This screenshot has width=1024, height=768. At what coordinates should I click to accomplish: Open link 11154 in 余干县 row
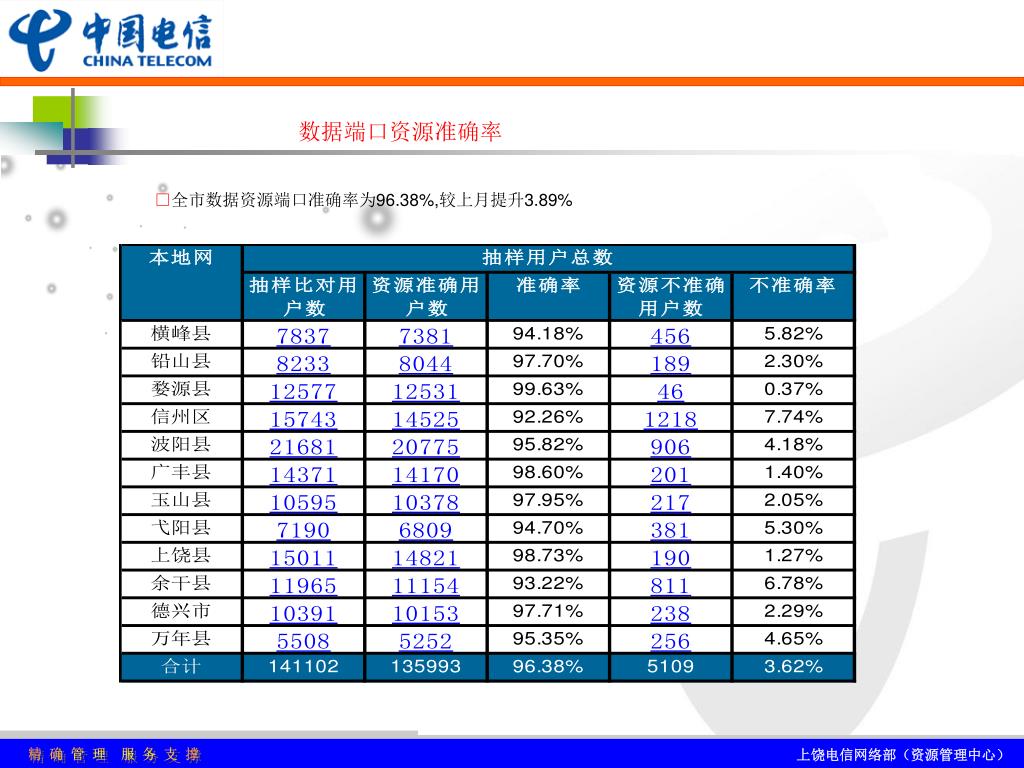[425, 586]
